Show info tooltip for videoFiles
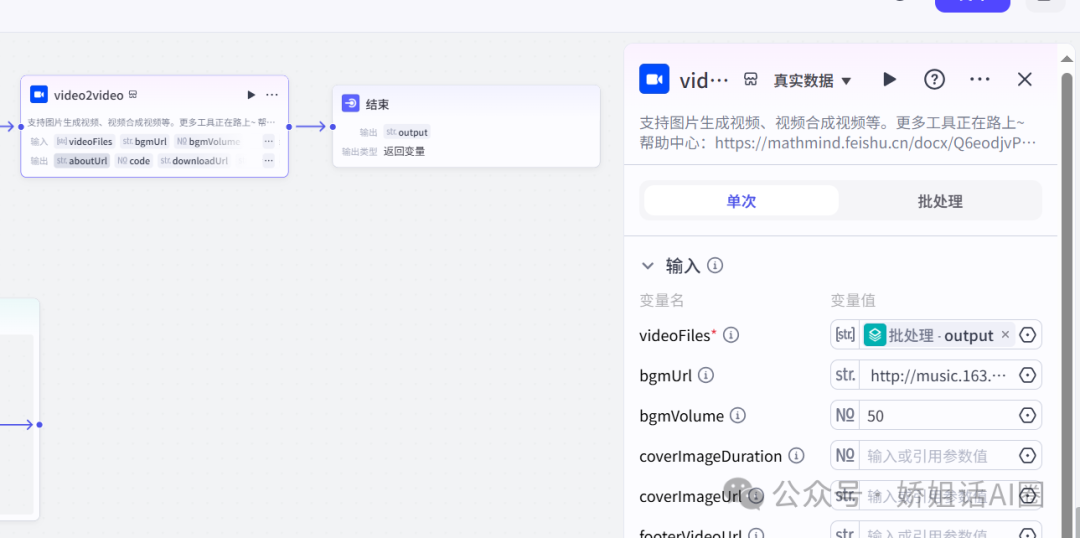Viewport: 1080px width, 538px height. 731,335
